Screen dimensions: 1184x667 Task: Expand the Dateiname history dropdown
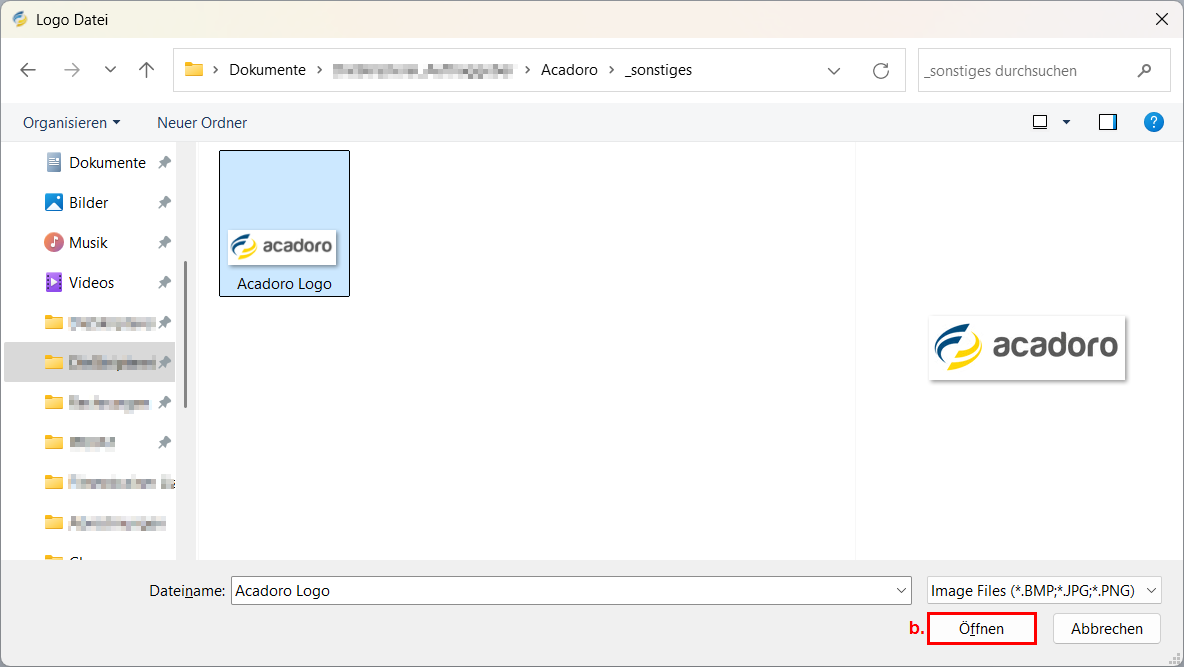[901, 590]
